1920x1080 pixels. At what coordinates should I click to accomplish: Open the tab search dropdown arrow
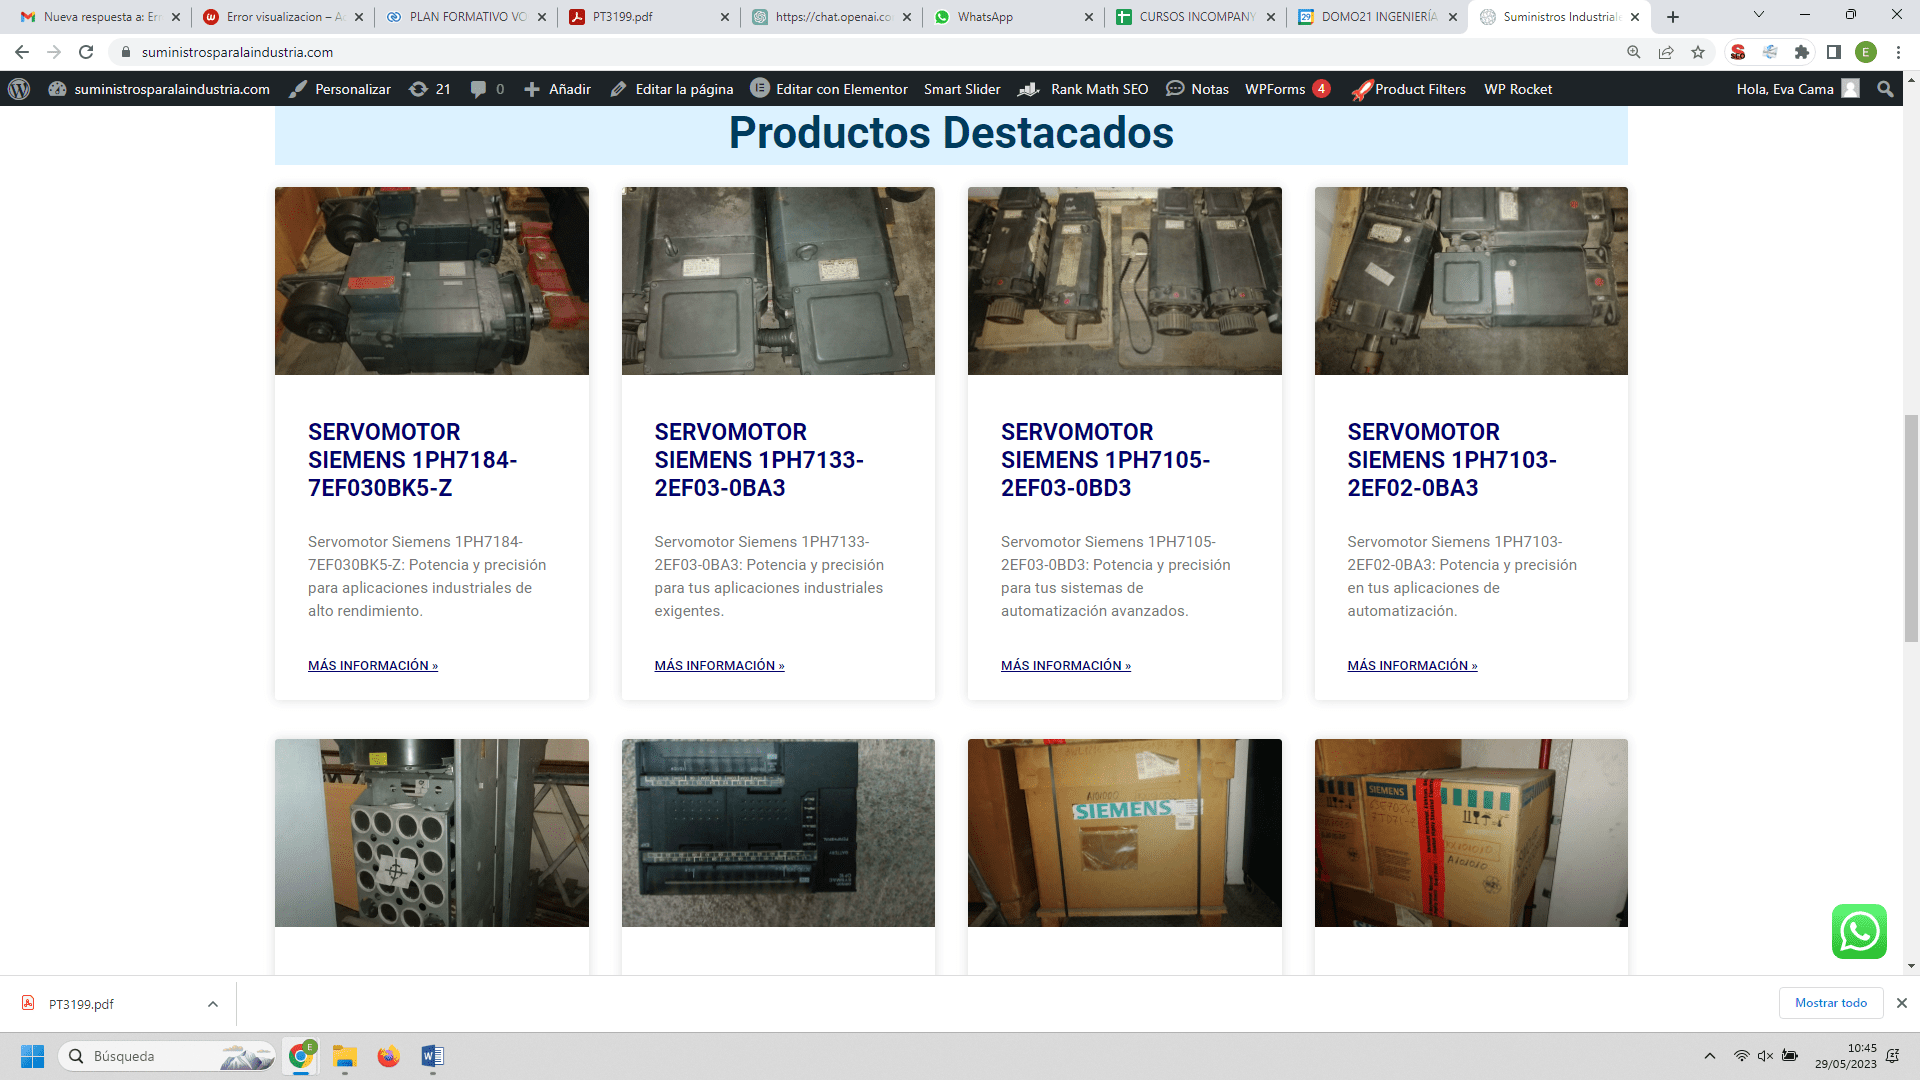point(1759,15)
